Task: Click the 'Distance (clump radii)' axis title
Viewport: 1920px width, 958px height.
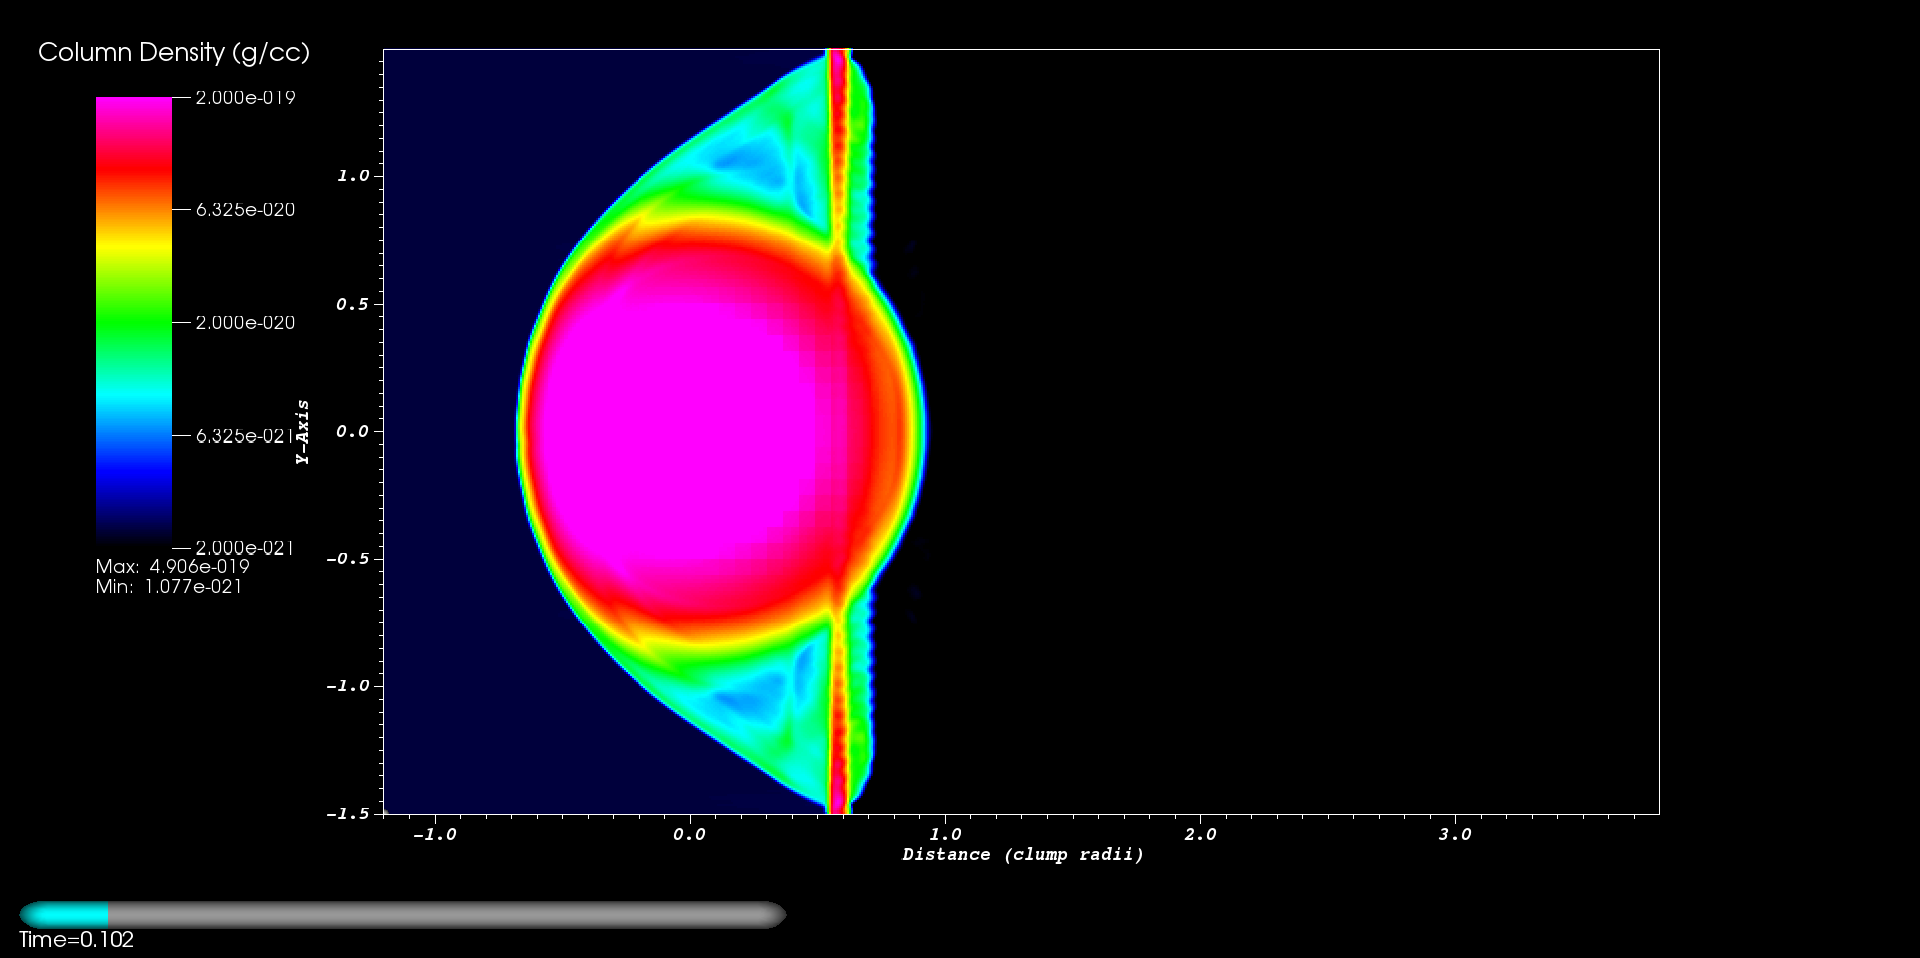Action: (x=1023, y=855)
